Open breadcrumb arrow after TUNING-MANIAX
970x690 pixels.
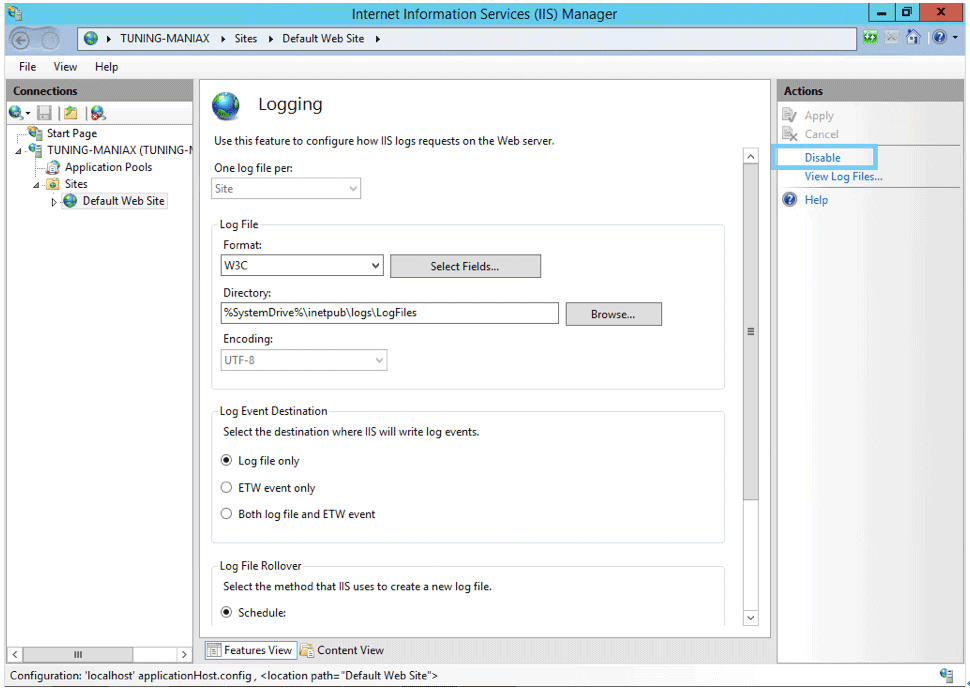(223, 39)
